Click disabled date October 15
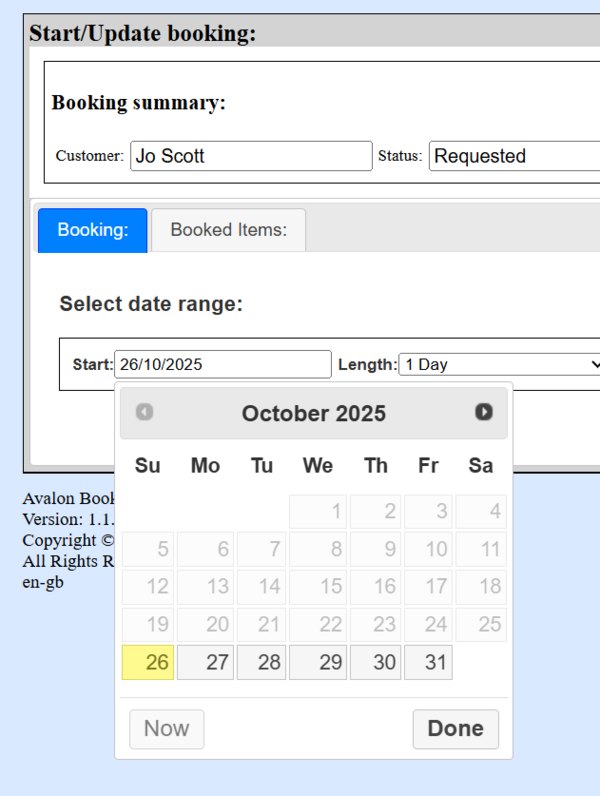 tap(318, 587)
